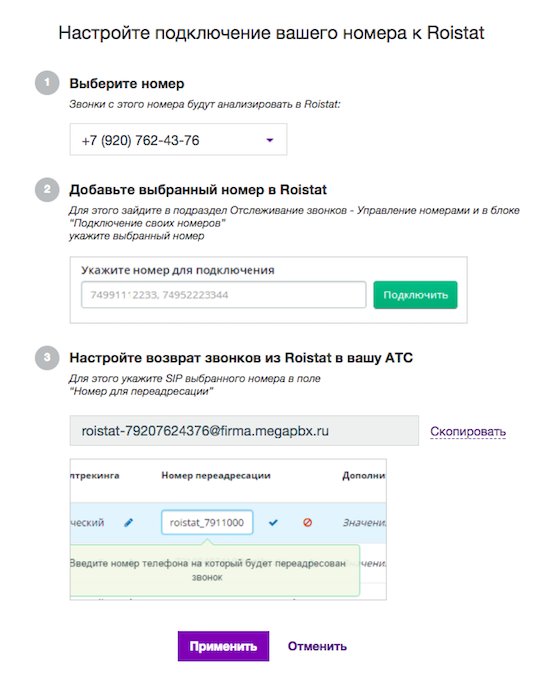Click the 'Номер переадресации' column header
The image size is (539, 676).
tap(216, 476)
